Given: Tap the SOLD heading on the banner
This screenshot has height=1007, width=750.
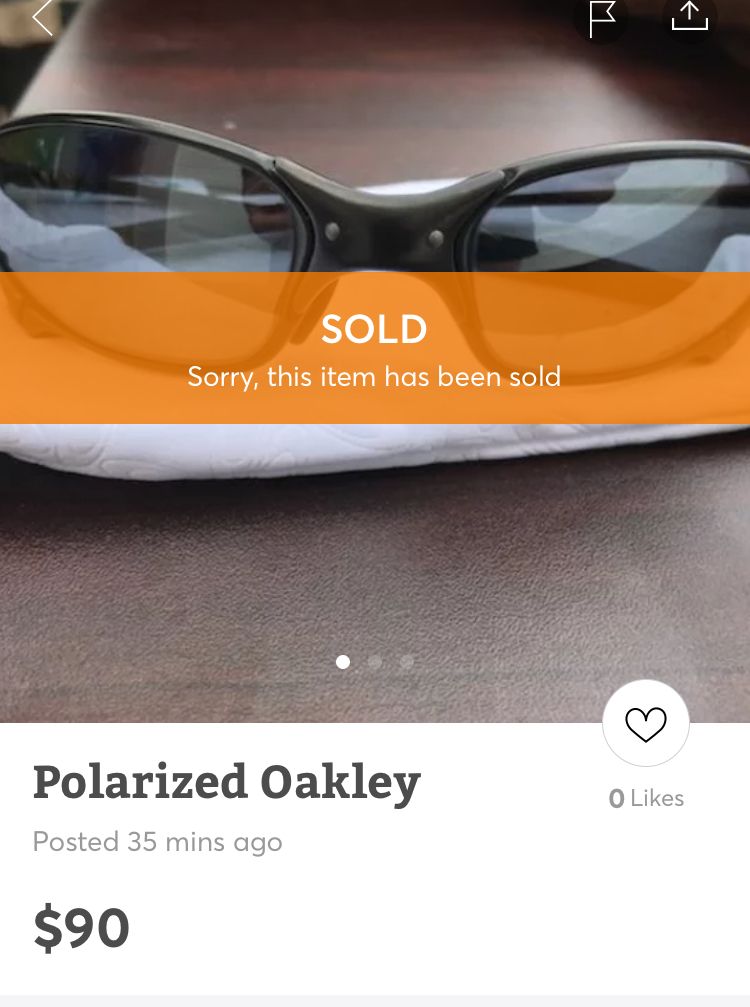Looking at the screenshot, I should [x=374, y=329].
